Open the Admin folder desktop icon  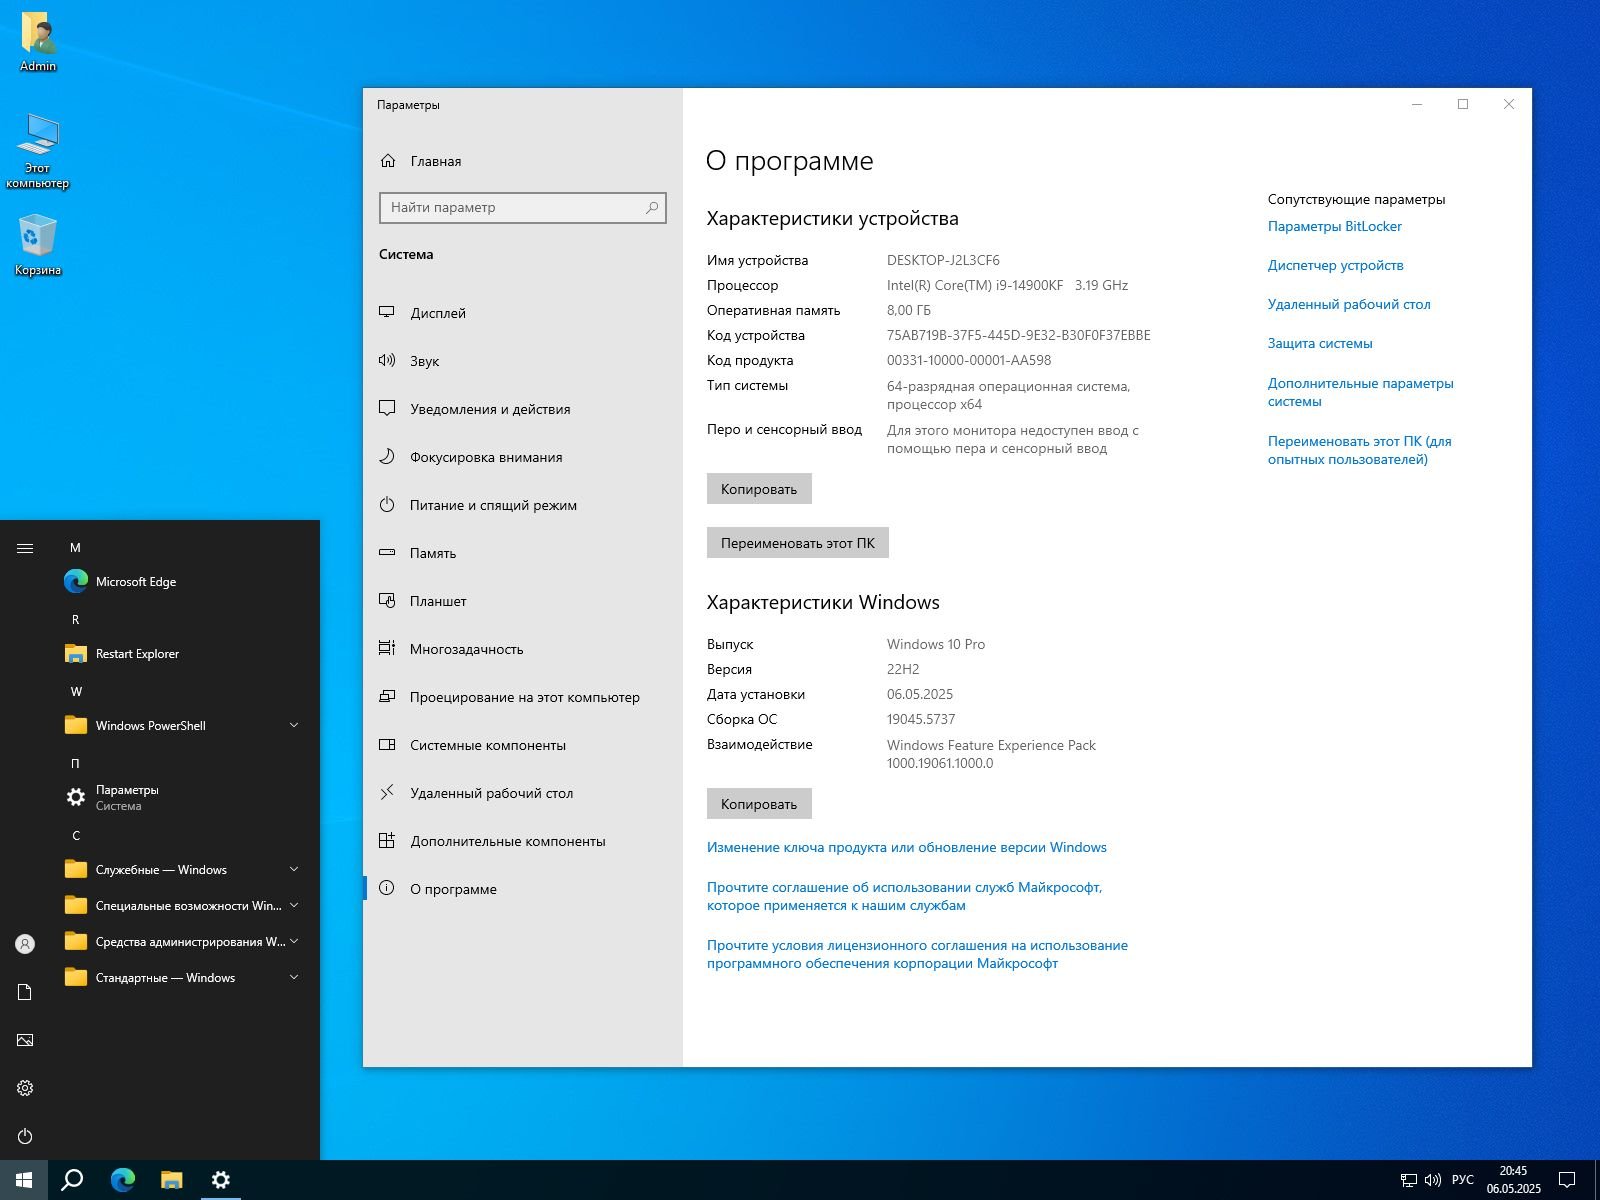[38, 42]
